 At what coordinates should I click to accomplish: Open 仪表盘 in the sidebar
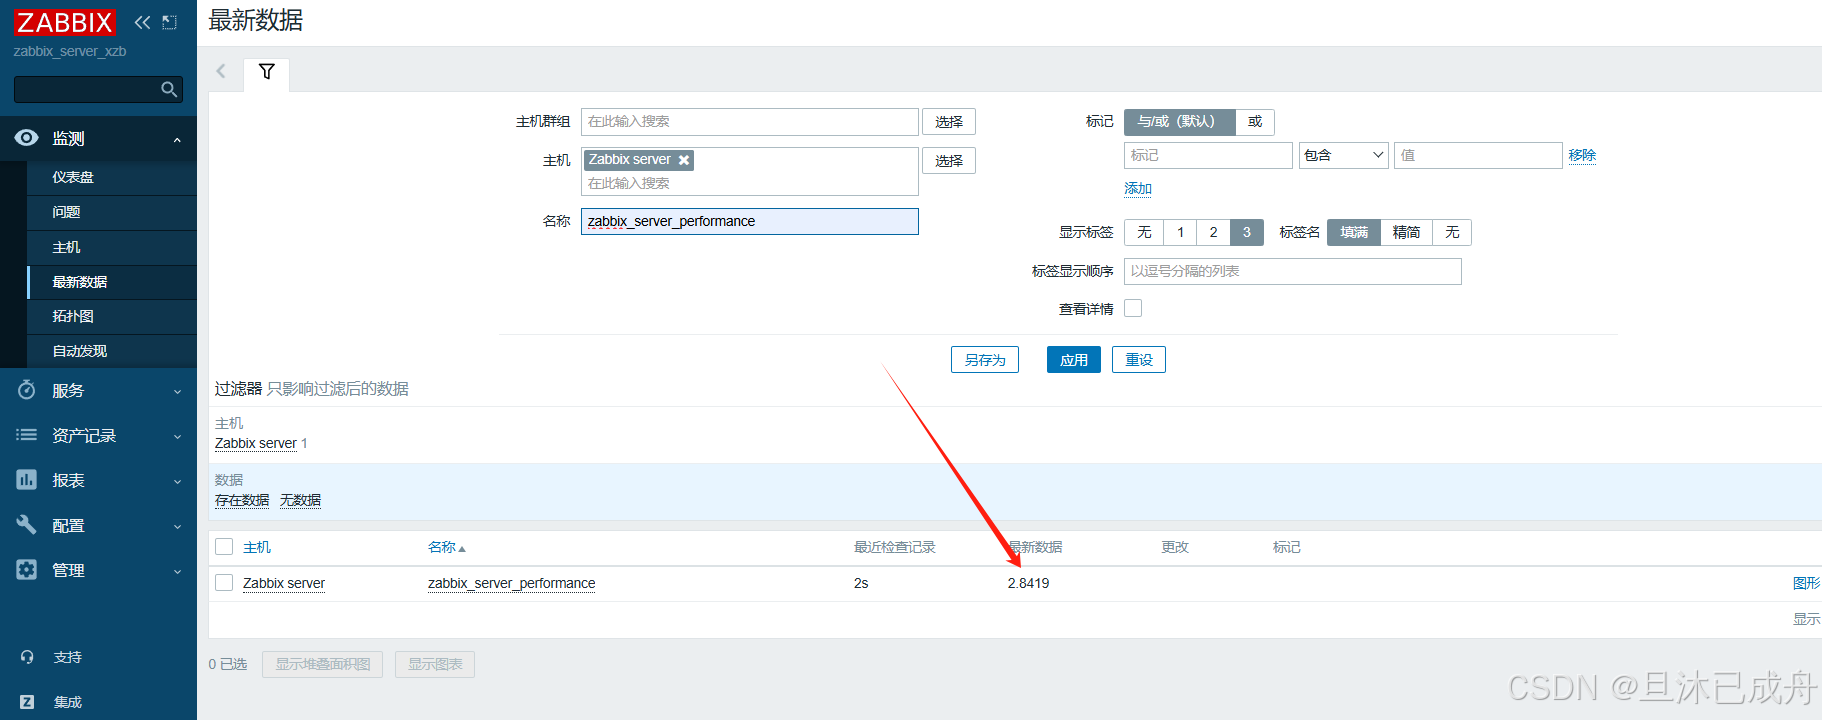[112, 177]
